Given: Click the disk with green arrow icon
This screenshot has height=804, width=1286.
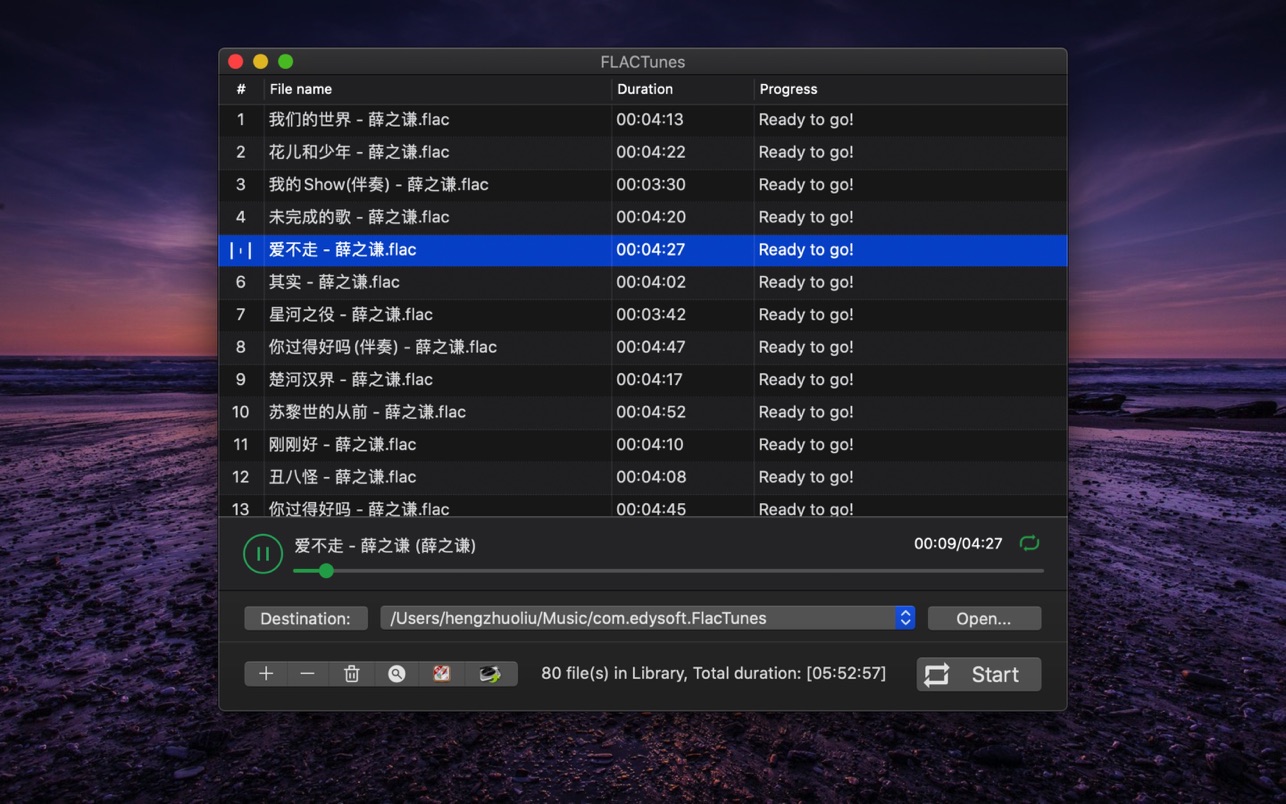Looking at the screenshot, I should click(489, 674).
